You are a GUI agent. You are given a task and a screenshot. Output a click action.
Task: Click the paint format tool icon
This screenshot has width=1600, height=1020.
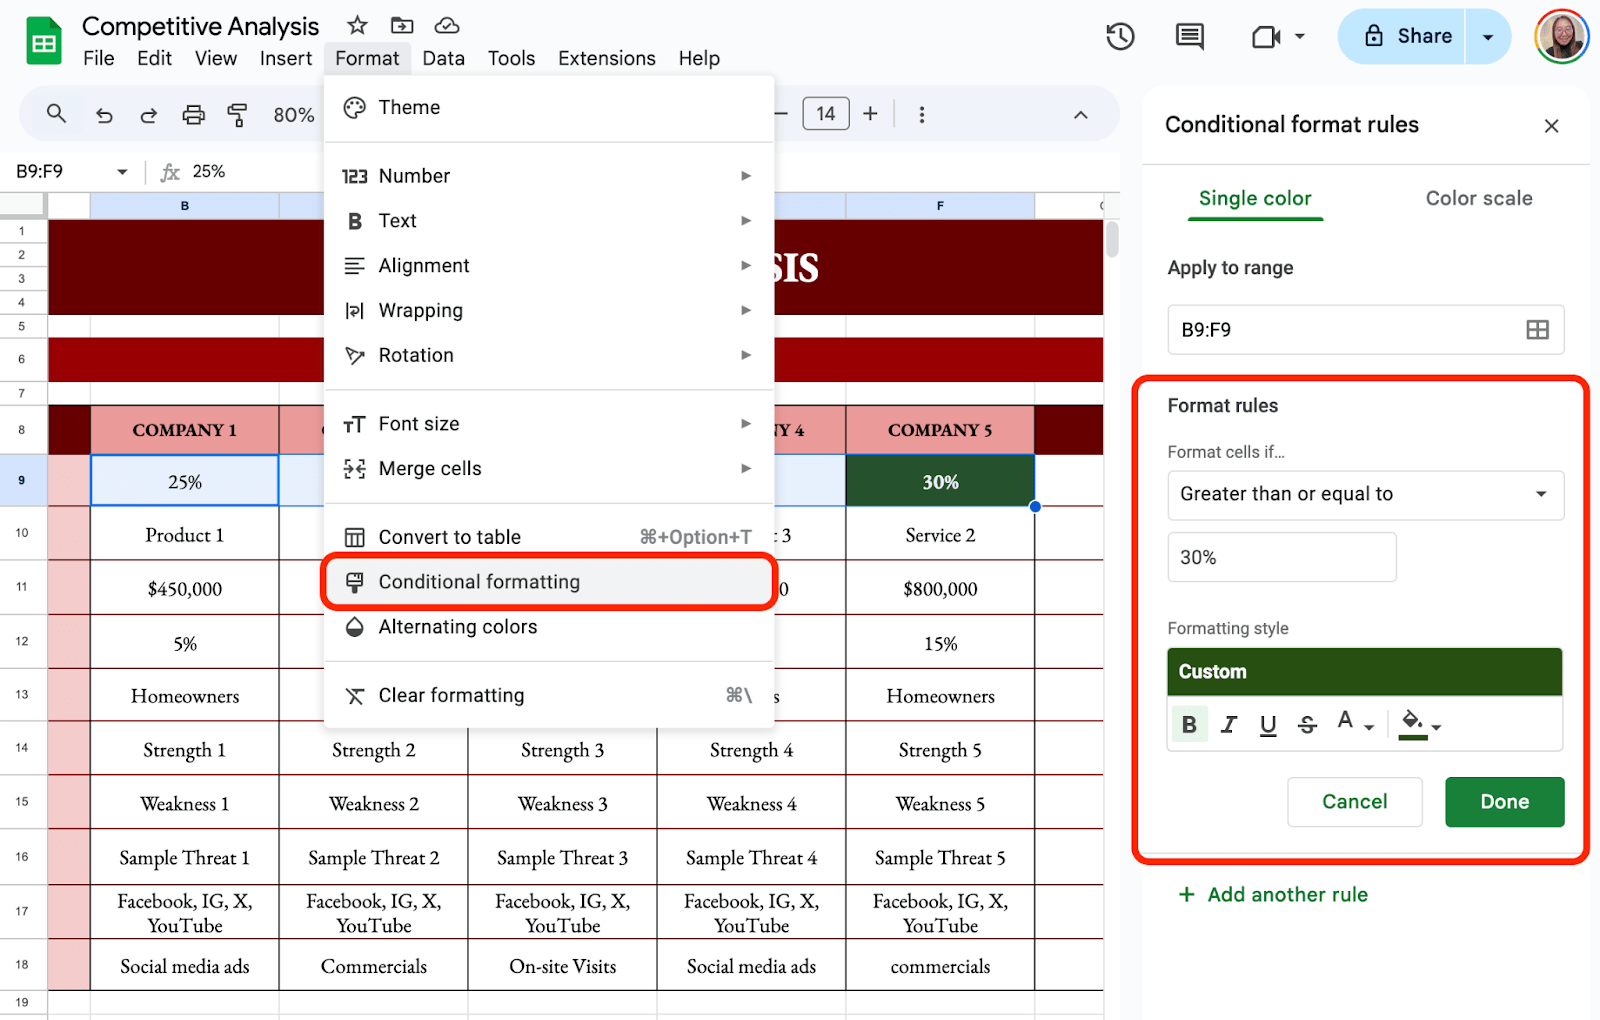[x=238, y=114]
